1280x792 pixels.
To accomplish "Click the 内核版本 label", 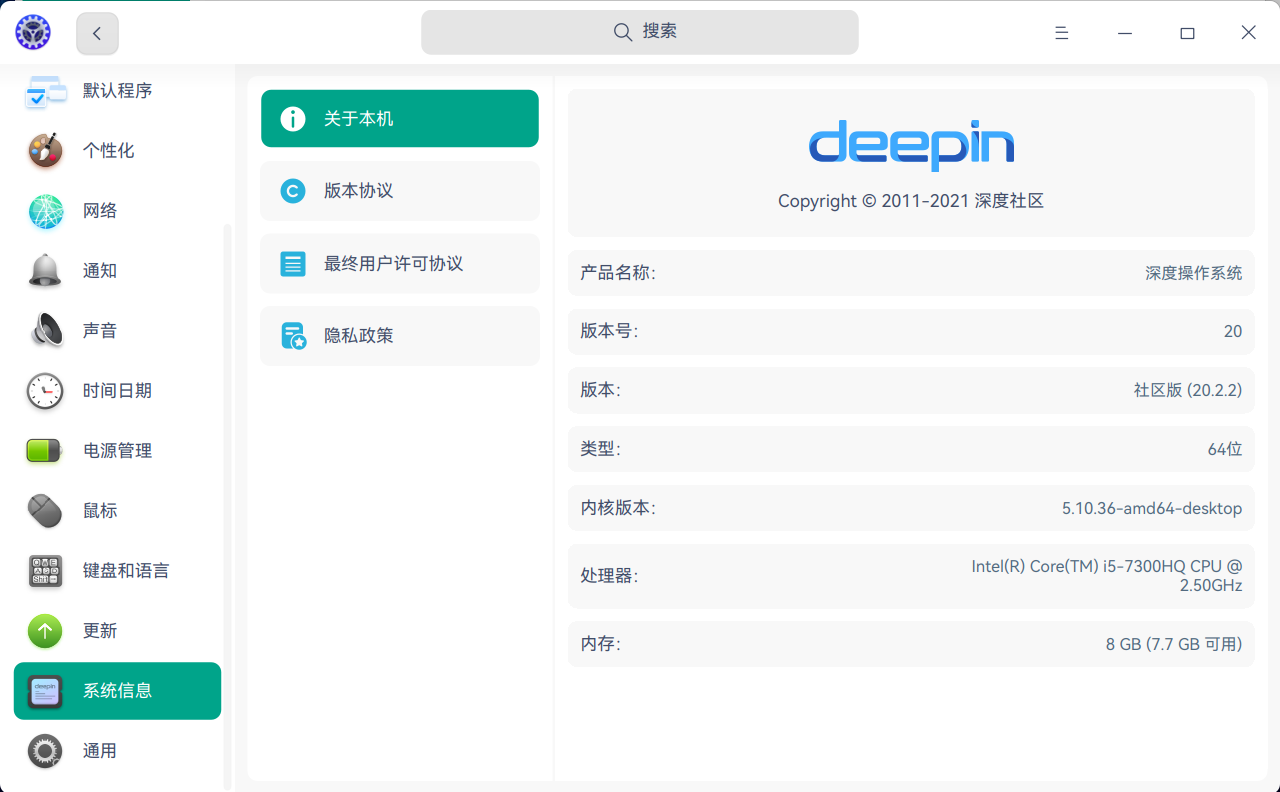I will click(x=618, y=508).
